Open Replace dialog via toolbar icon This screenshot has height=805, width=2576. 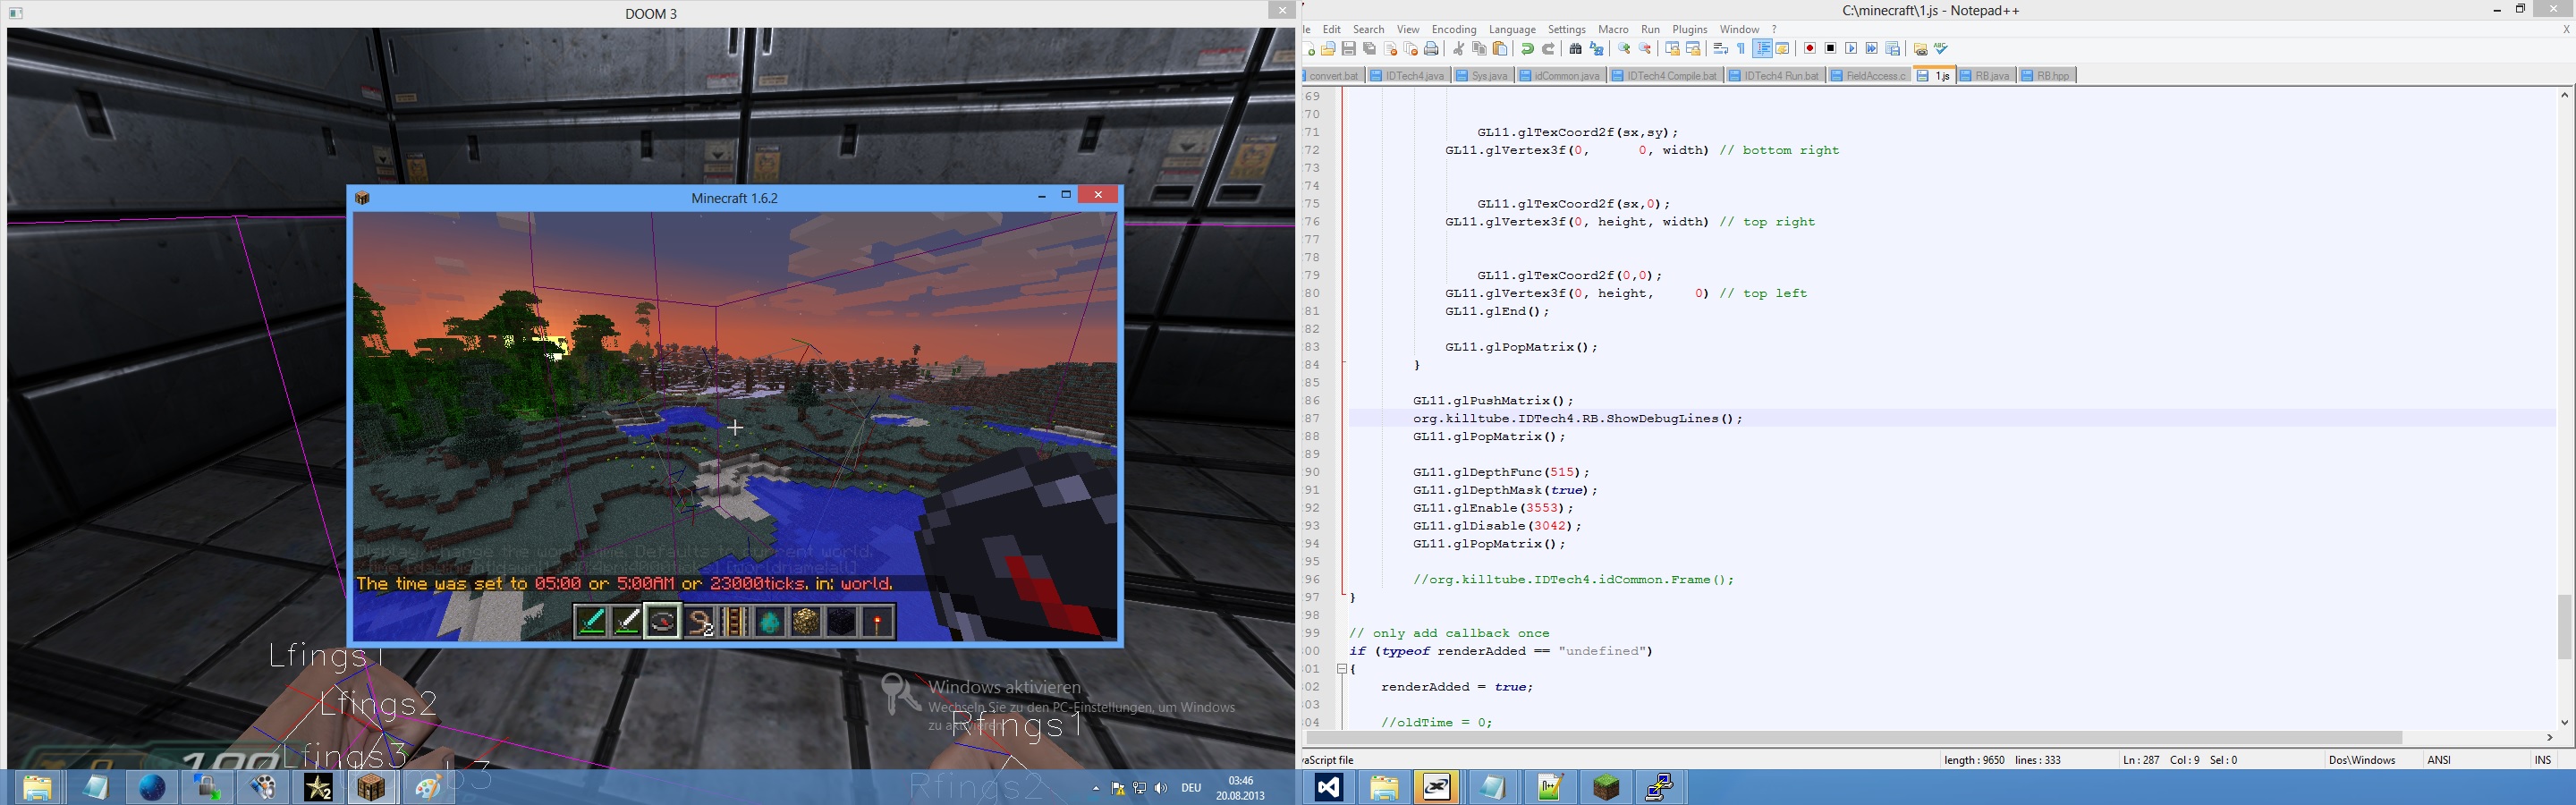click(1597, 48)
